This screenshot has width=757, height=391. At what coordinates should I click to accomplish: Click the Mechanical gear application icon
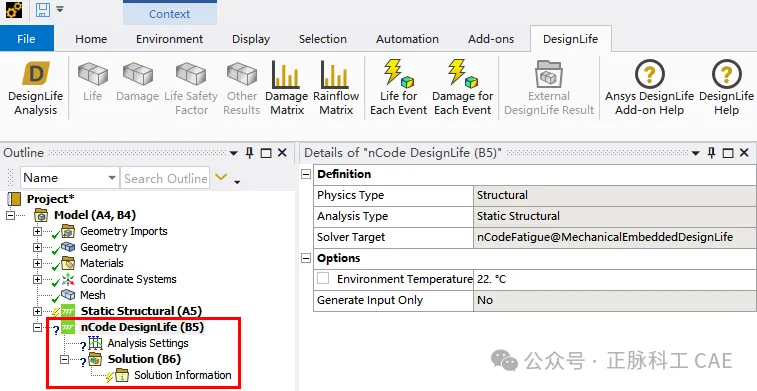coord(14,10)
